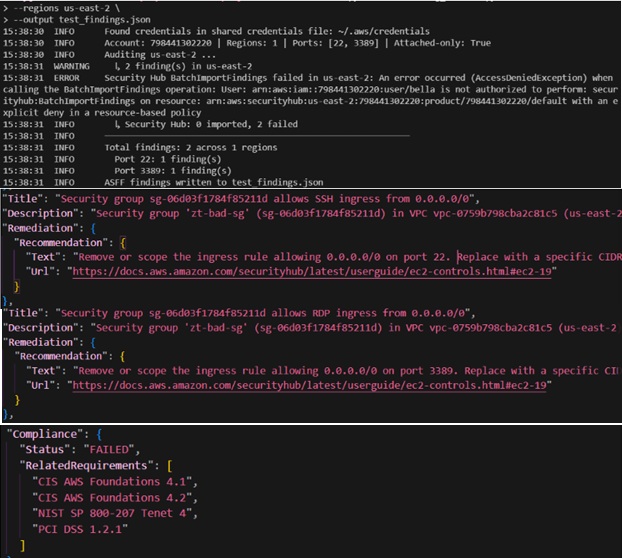Screen dimensions: 622x558
Task: Click the 'Attached-only: True' value
Action: pos(442,43)
